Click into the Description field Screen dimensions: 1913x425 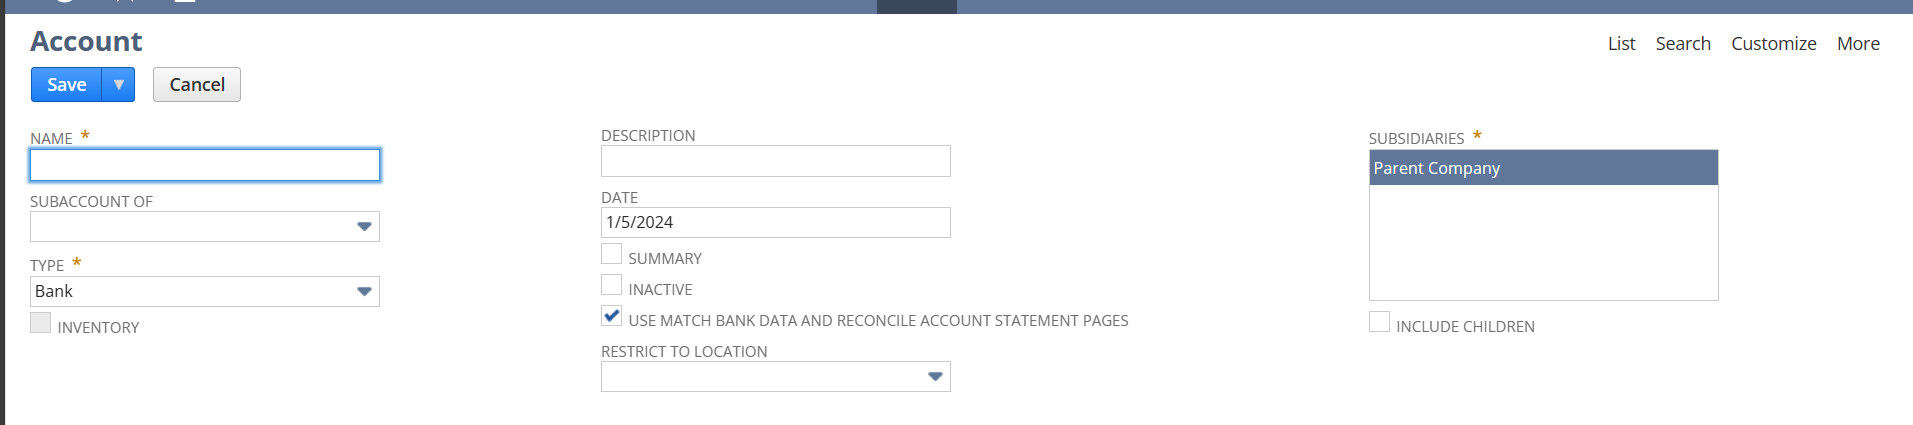click(x=775, y=161)
